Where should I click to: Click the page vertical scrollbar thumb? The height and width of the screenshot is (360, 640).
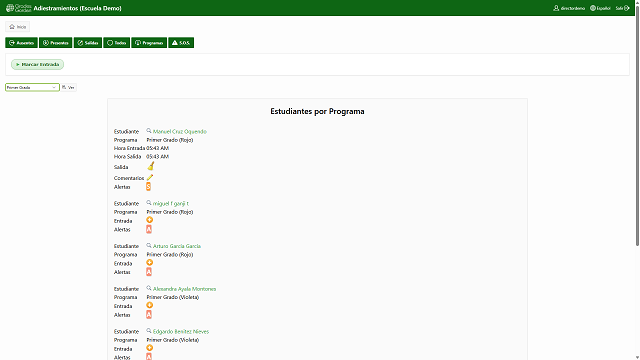[x=637, y=126]
